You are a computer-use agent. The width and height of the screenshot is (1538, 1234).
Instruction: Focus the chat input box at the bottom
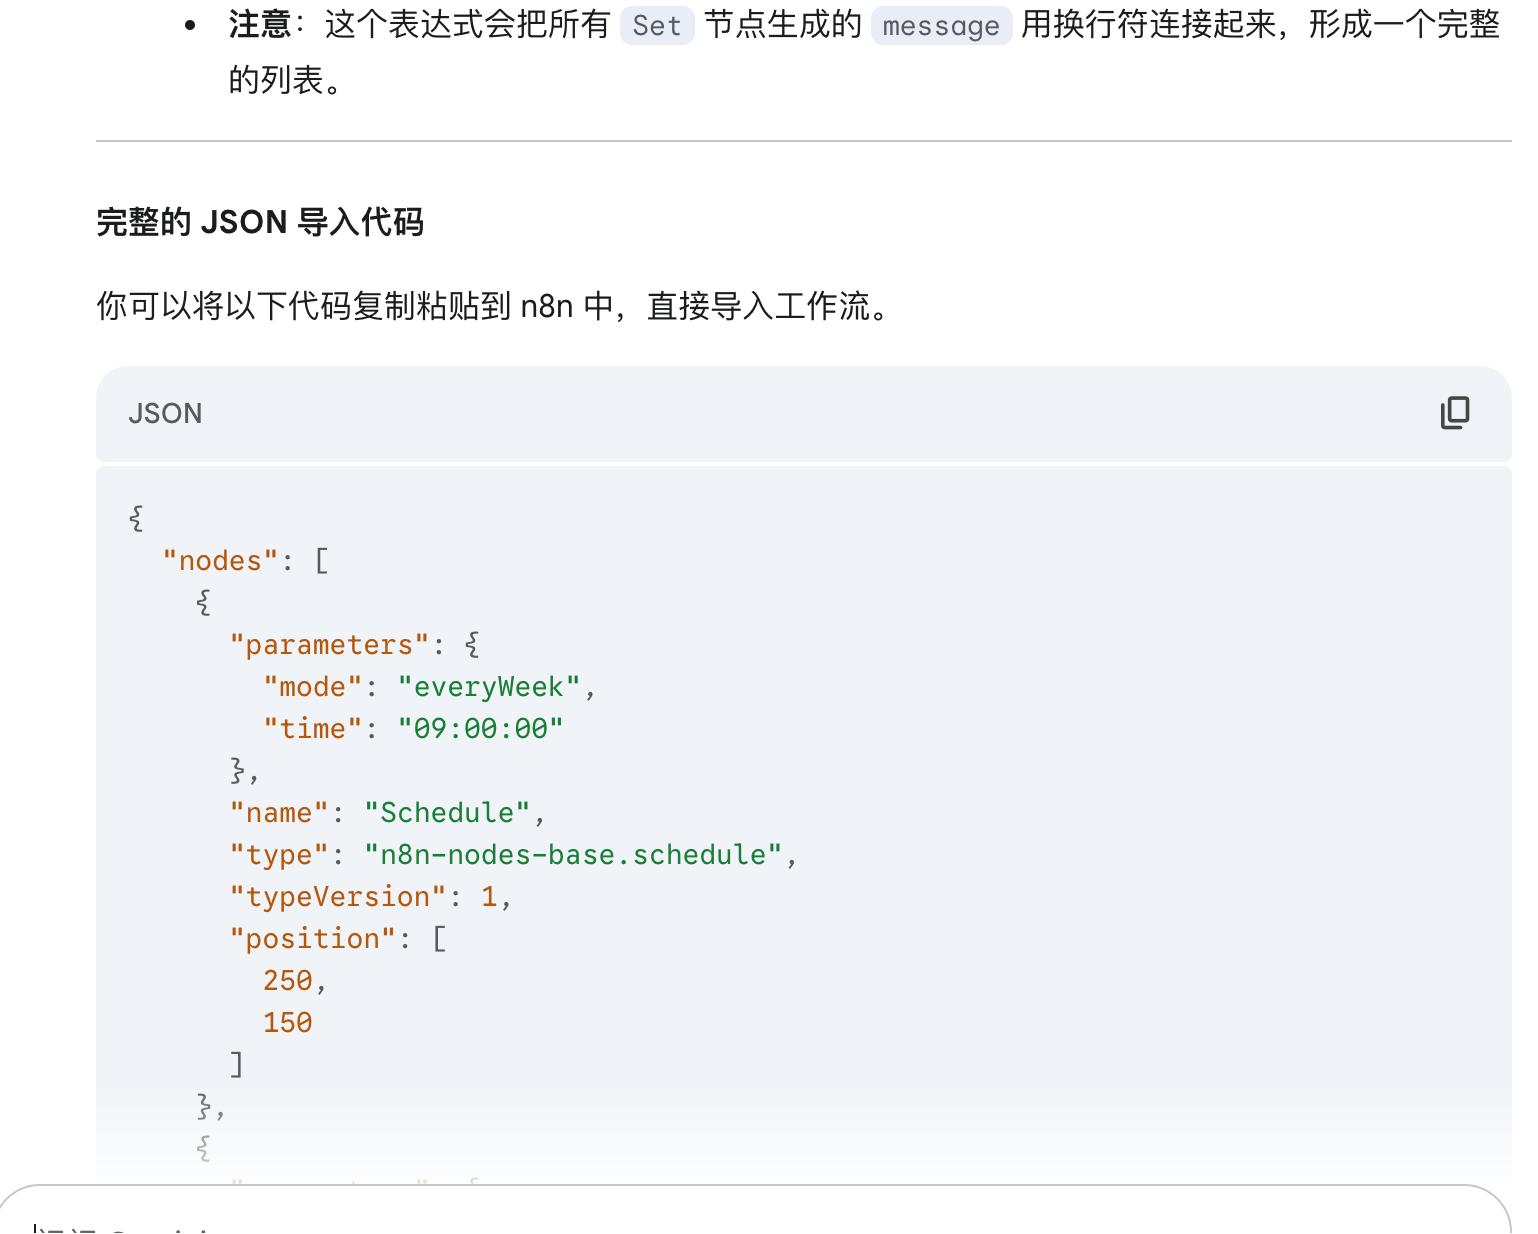tap(755, 1210)
